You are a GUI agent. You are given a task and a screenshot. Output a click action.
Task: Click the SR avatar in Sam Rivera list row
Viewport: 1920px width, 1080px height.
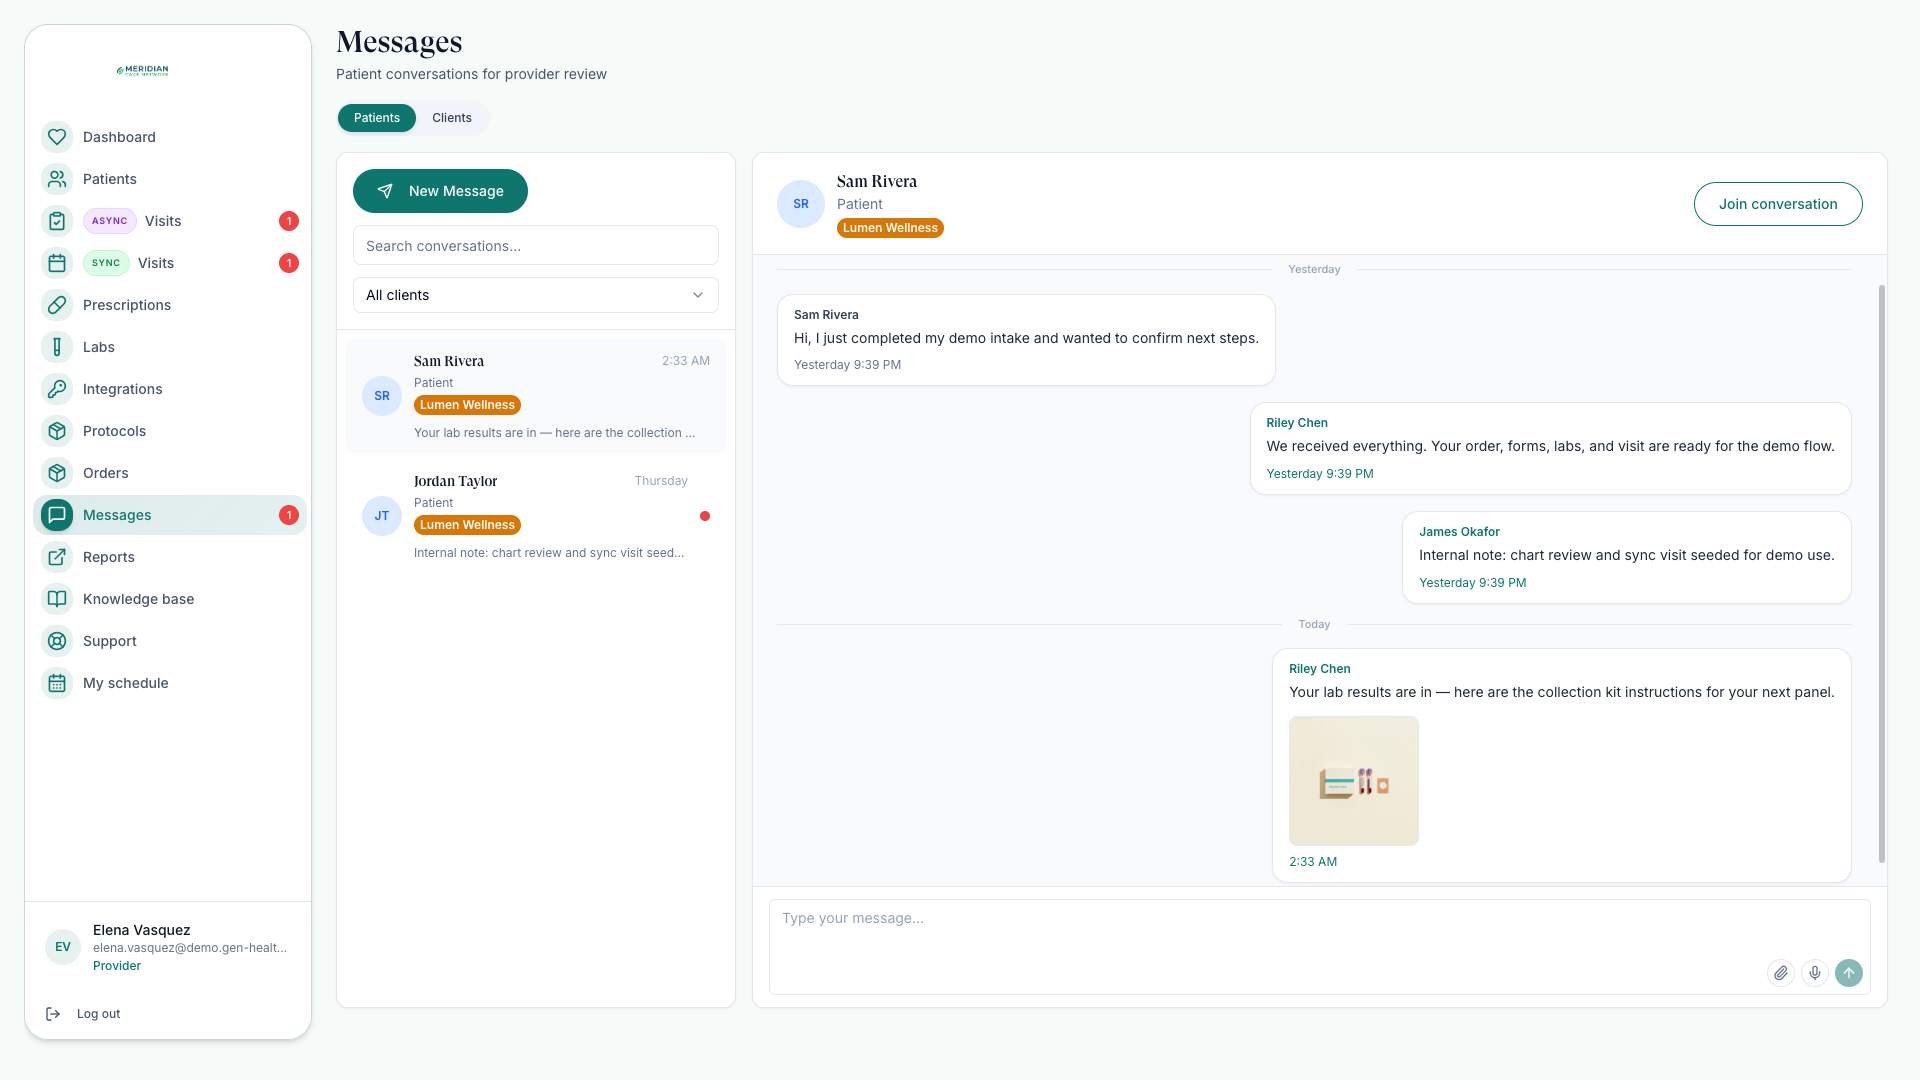click(x=382, y=396)
